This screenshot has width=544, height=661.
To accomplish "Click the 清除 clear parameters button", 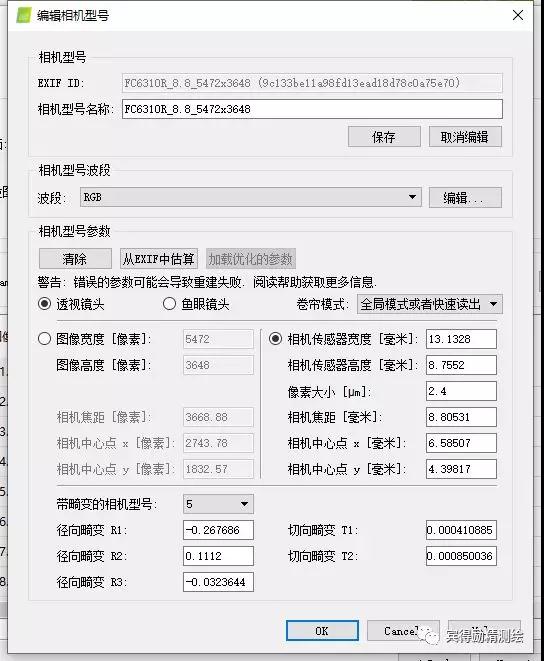I will (75, 258).
